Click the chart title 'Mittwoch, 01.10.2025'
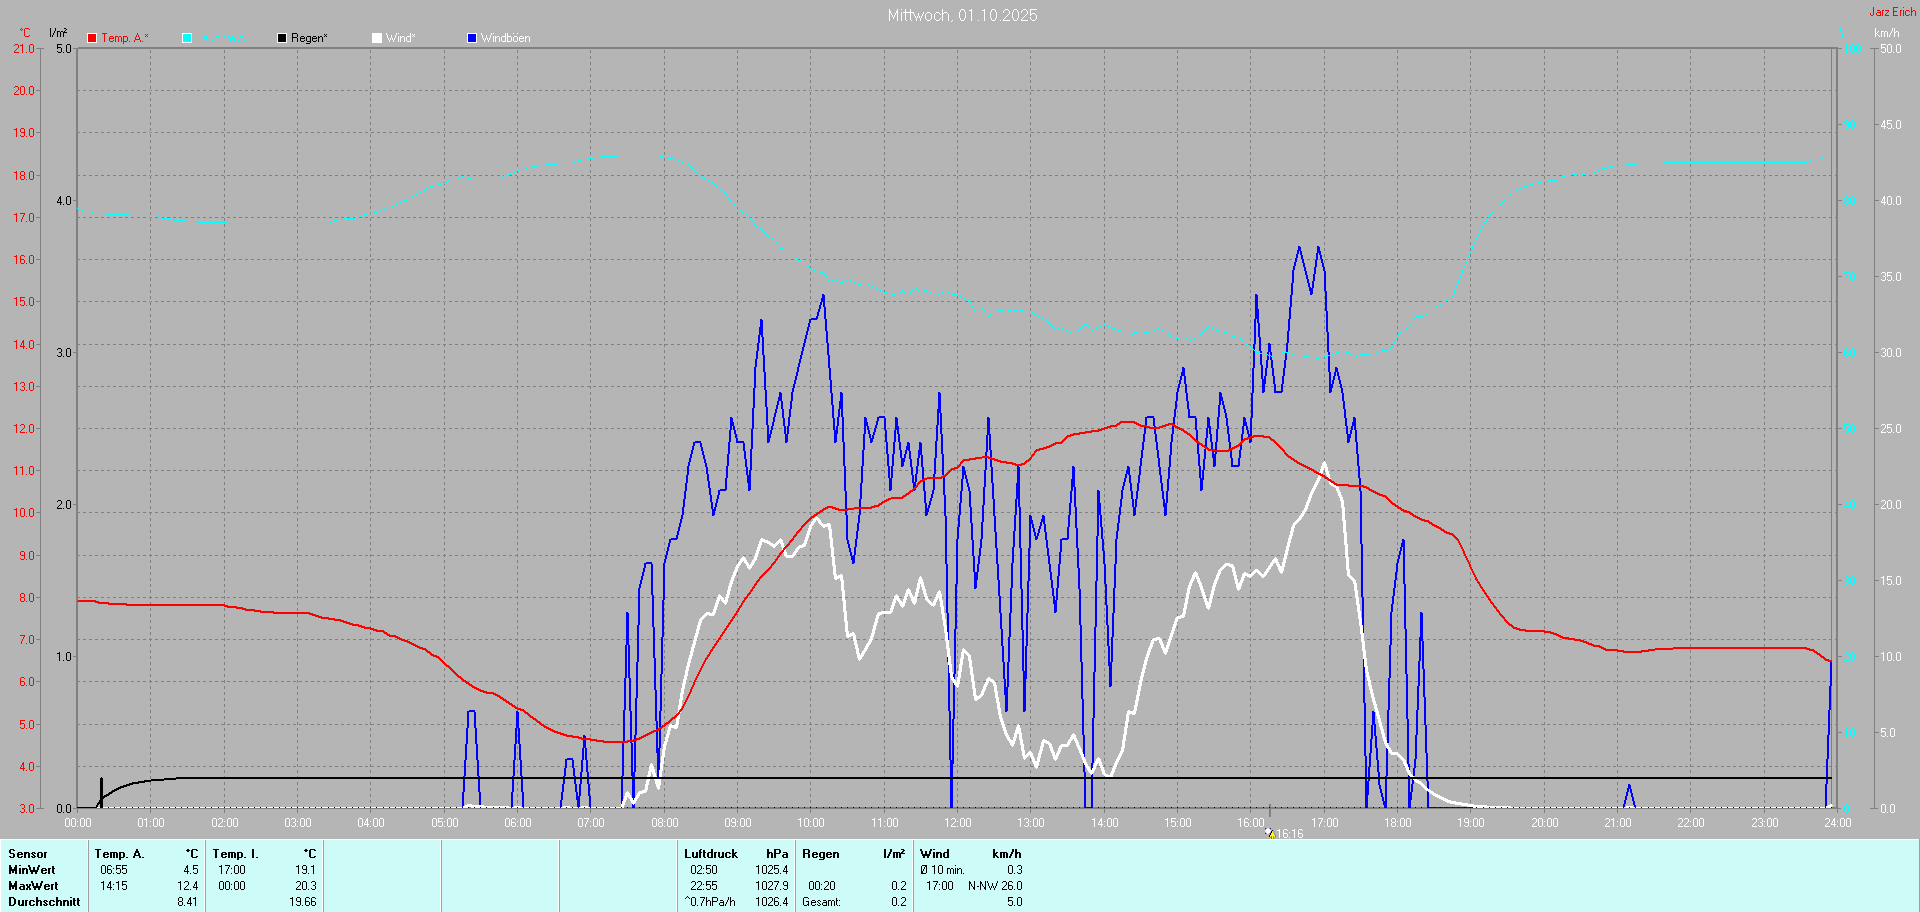The width and height of the screenshot is (1920, 912). pos(962,15)
